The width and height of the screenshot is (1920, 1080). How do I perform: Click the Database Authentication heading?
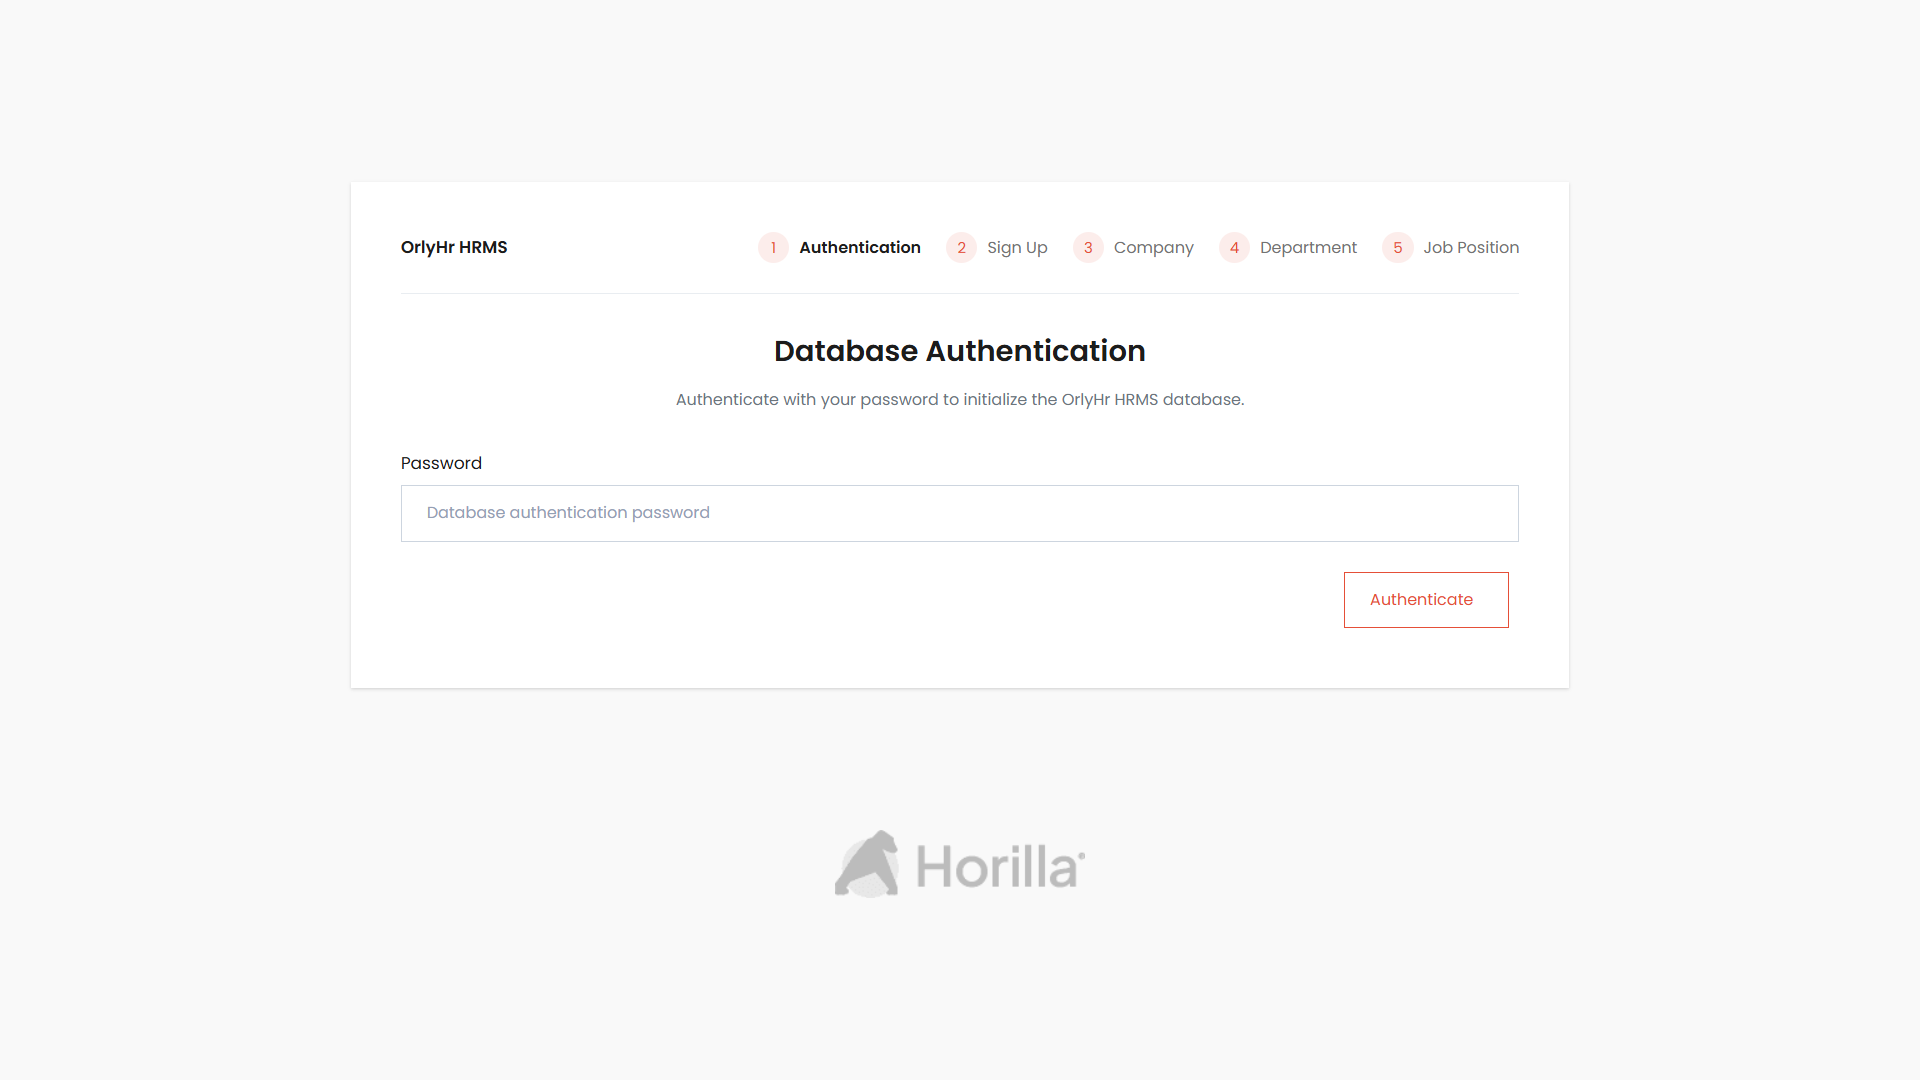pyautogui.click(x=959, y=351)
